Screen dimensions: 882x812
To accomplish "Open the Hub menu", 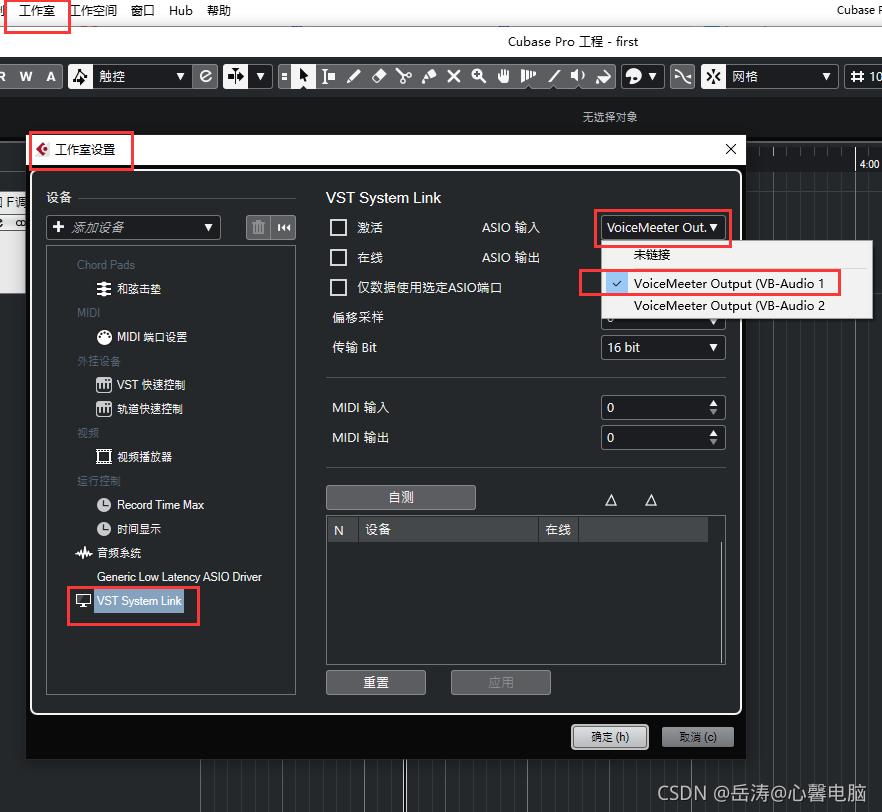I will tap(181, 11).
